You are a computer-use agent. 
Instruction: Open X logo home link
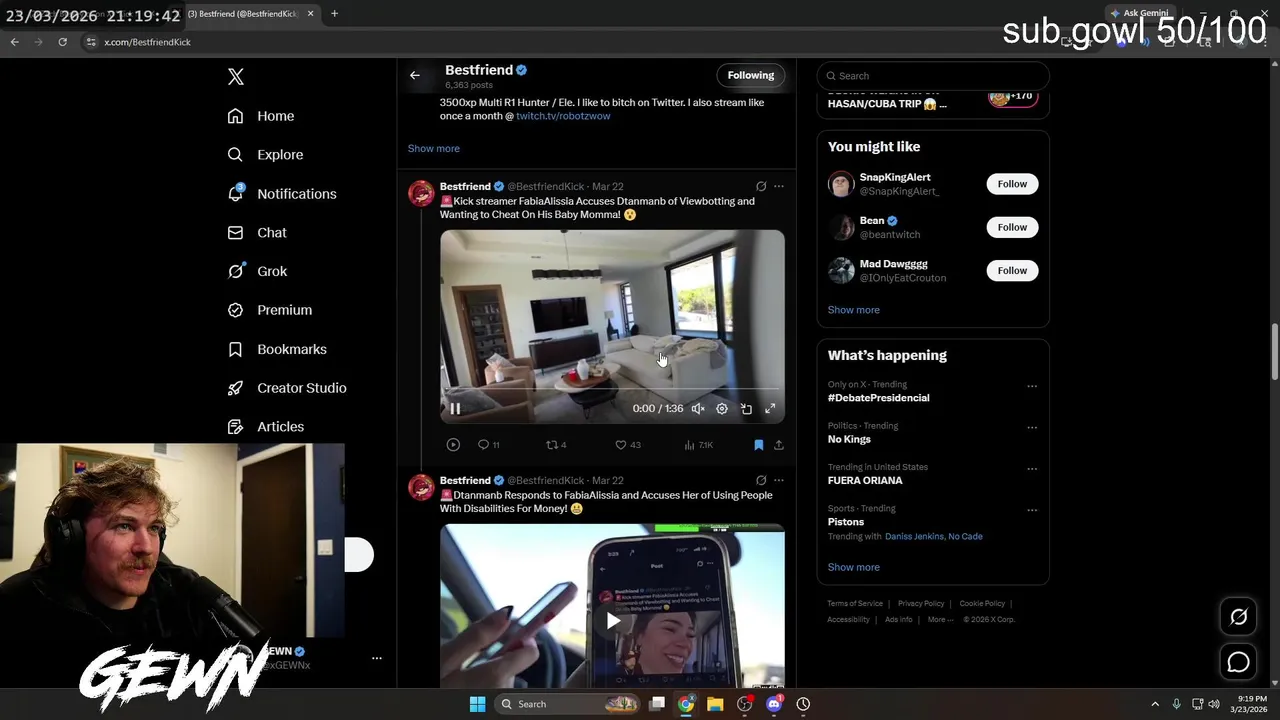pos(235,77)
